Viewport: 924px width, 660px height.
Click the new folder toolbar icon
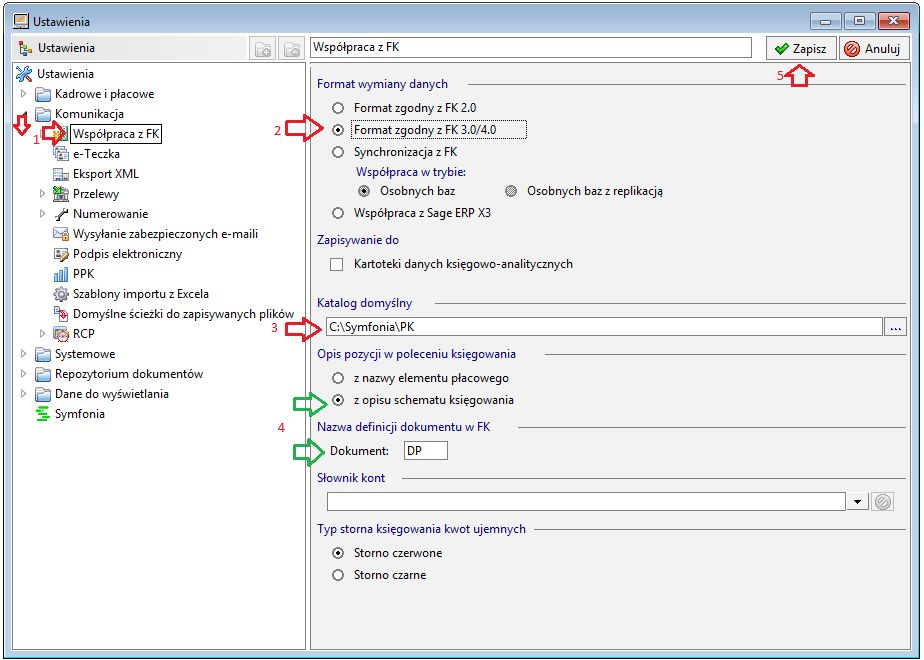tap(263, 49)
